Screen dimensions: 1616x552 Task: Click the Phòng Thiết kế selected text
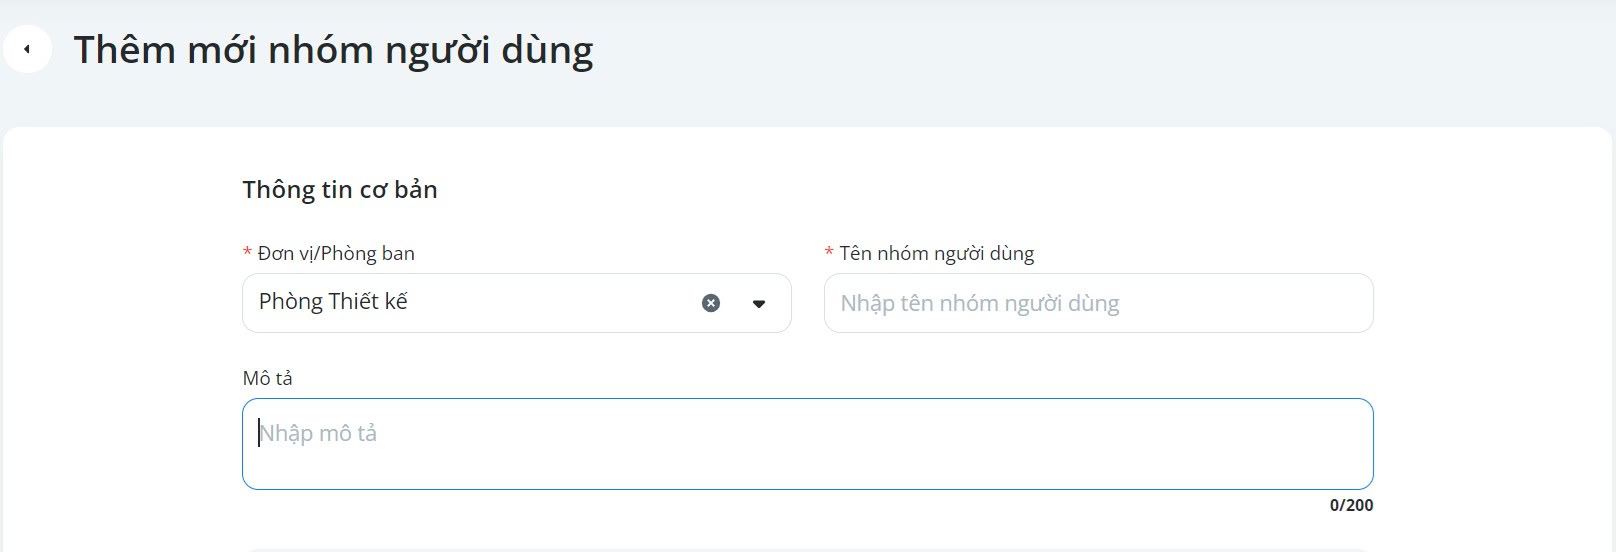(x=333, y=301)
